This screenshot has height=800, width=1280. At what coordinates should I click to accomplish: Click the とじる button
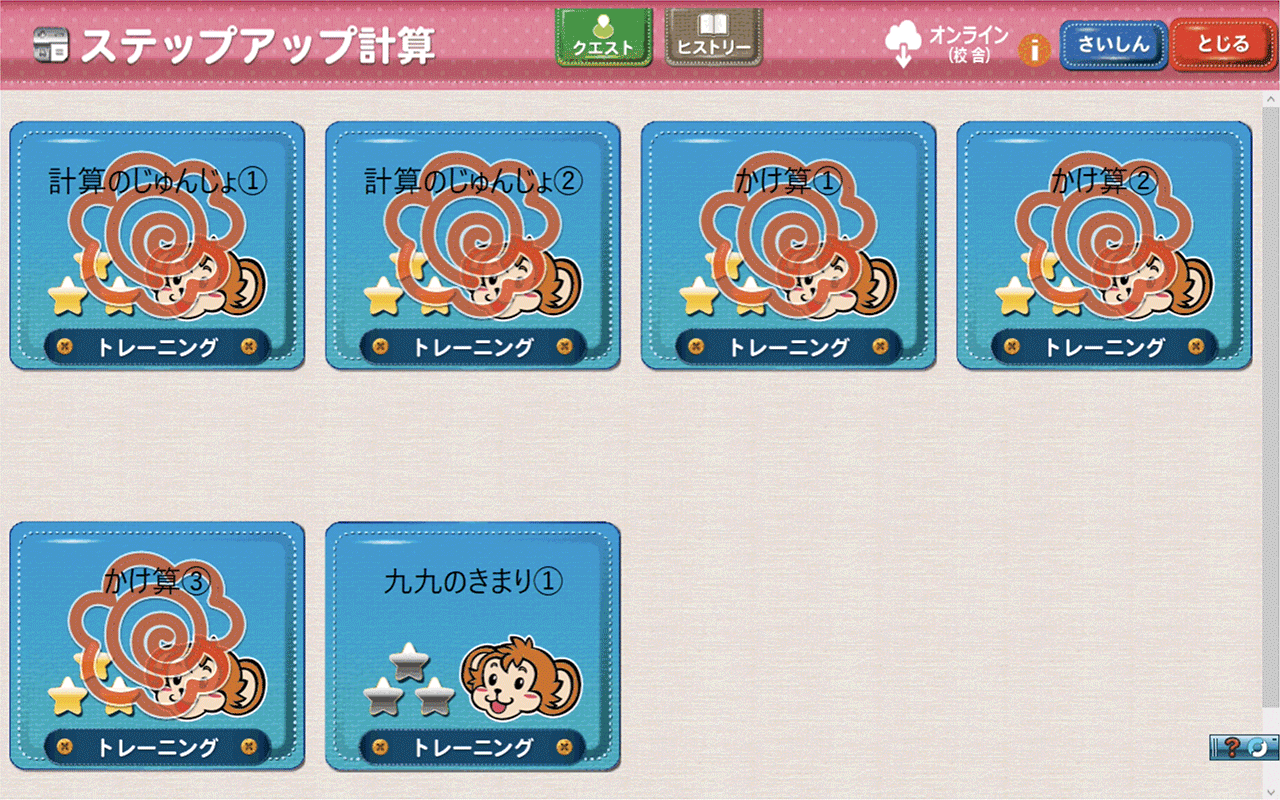pyautogui.click(x=1222, y=44)
